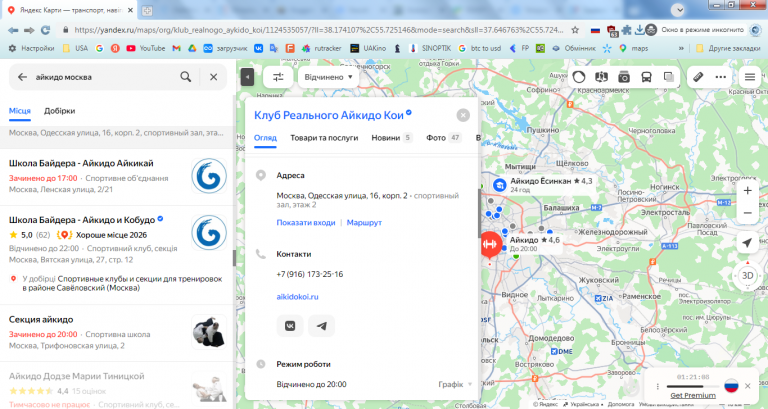The image size is (768, 409).
Task: Click the Get Premium link in the widget
Action: coord(693,395)
